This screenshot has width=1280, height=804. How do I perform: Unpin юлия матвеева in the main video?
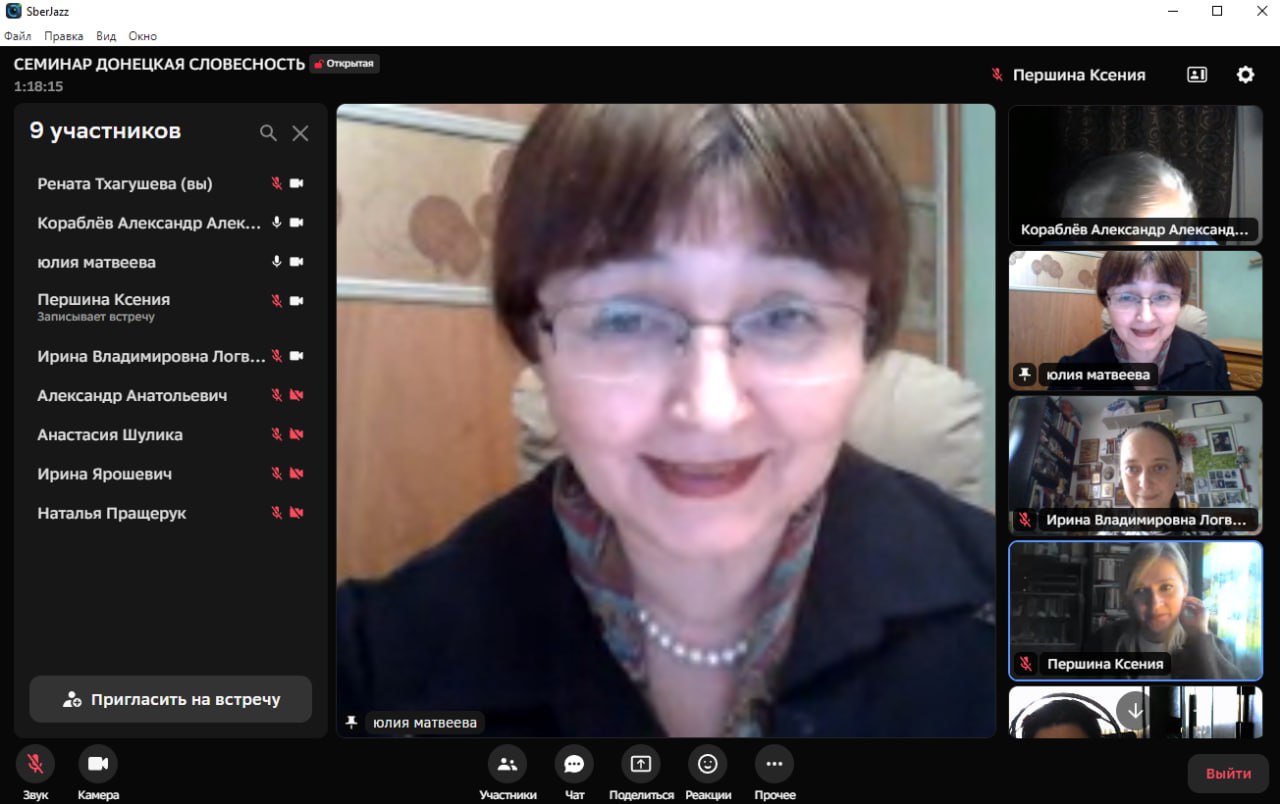351,722
